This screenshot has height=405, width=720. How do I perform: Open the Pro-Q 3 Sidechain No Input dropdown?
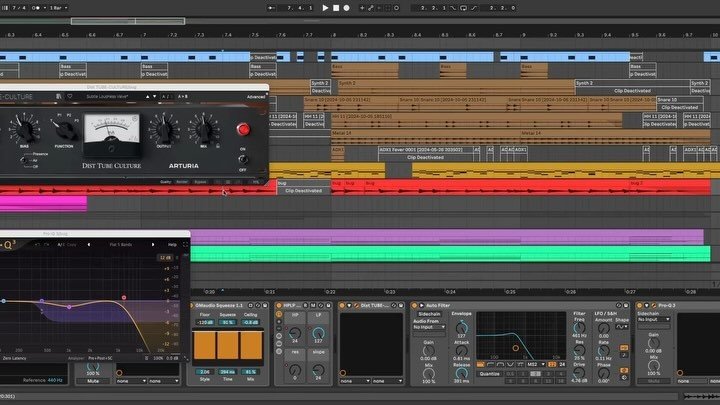pyautogui.click(x=652, y=320)
